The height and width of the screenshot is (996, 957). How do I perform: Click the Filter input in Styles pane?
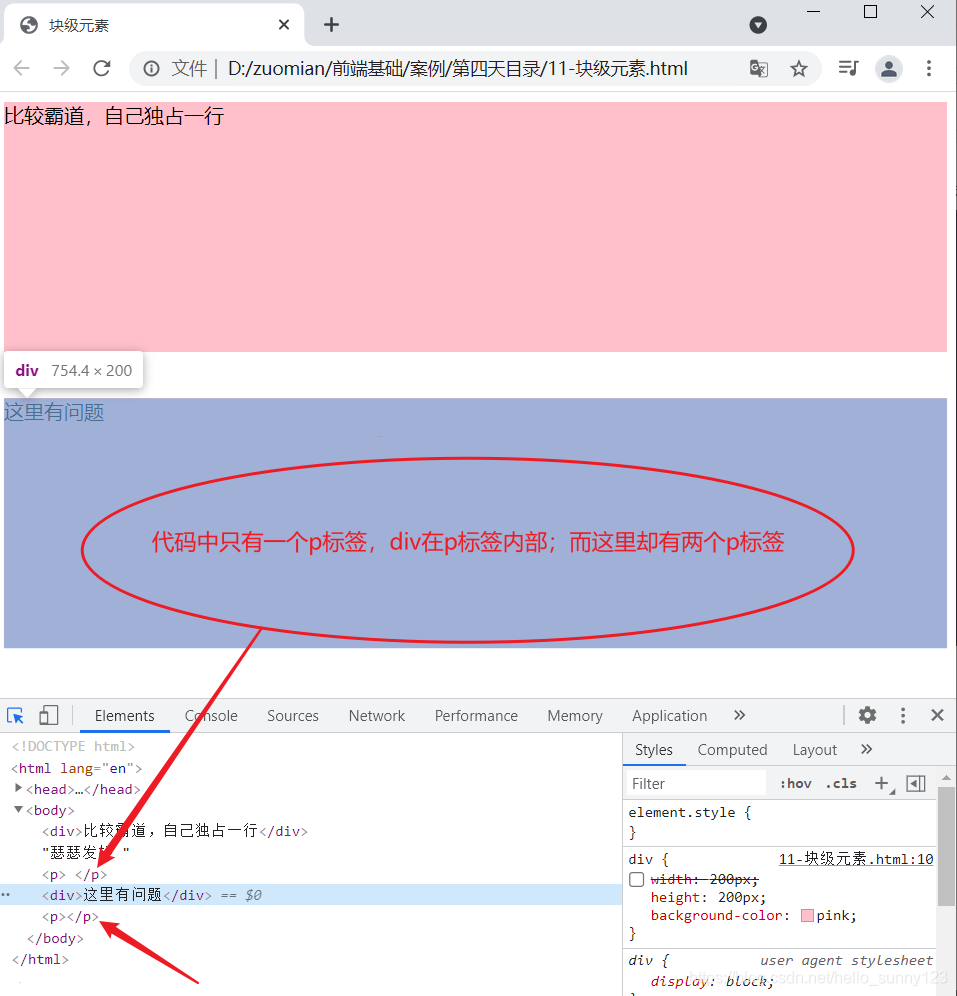click(696, 783)
